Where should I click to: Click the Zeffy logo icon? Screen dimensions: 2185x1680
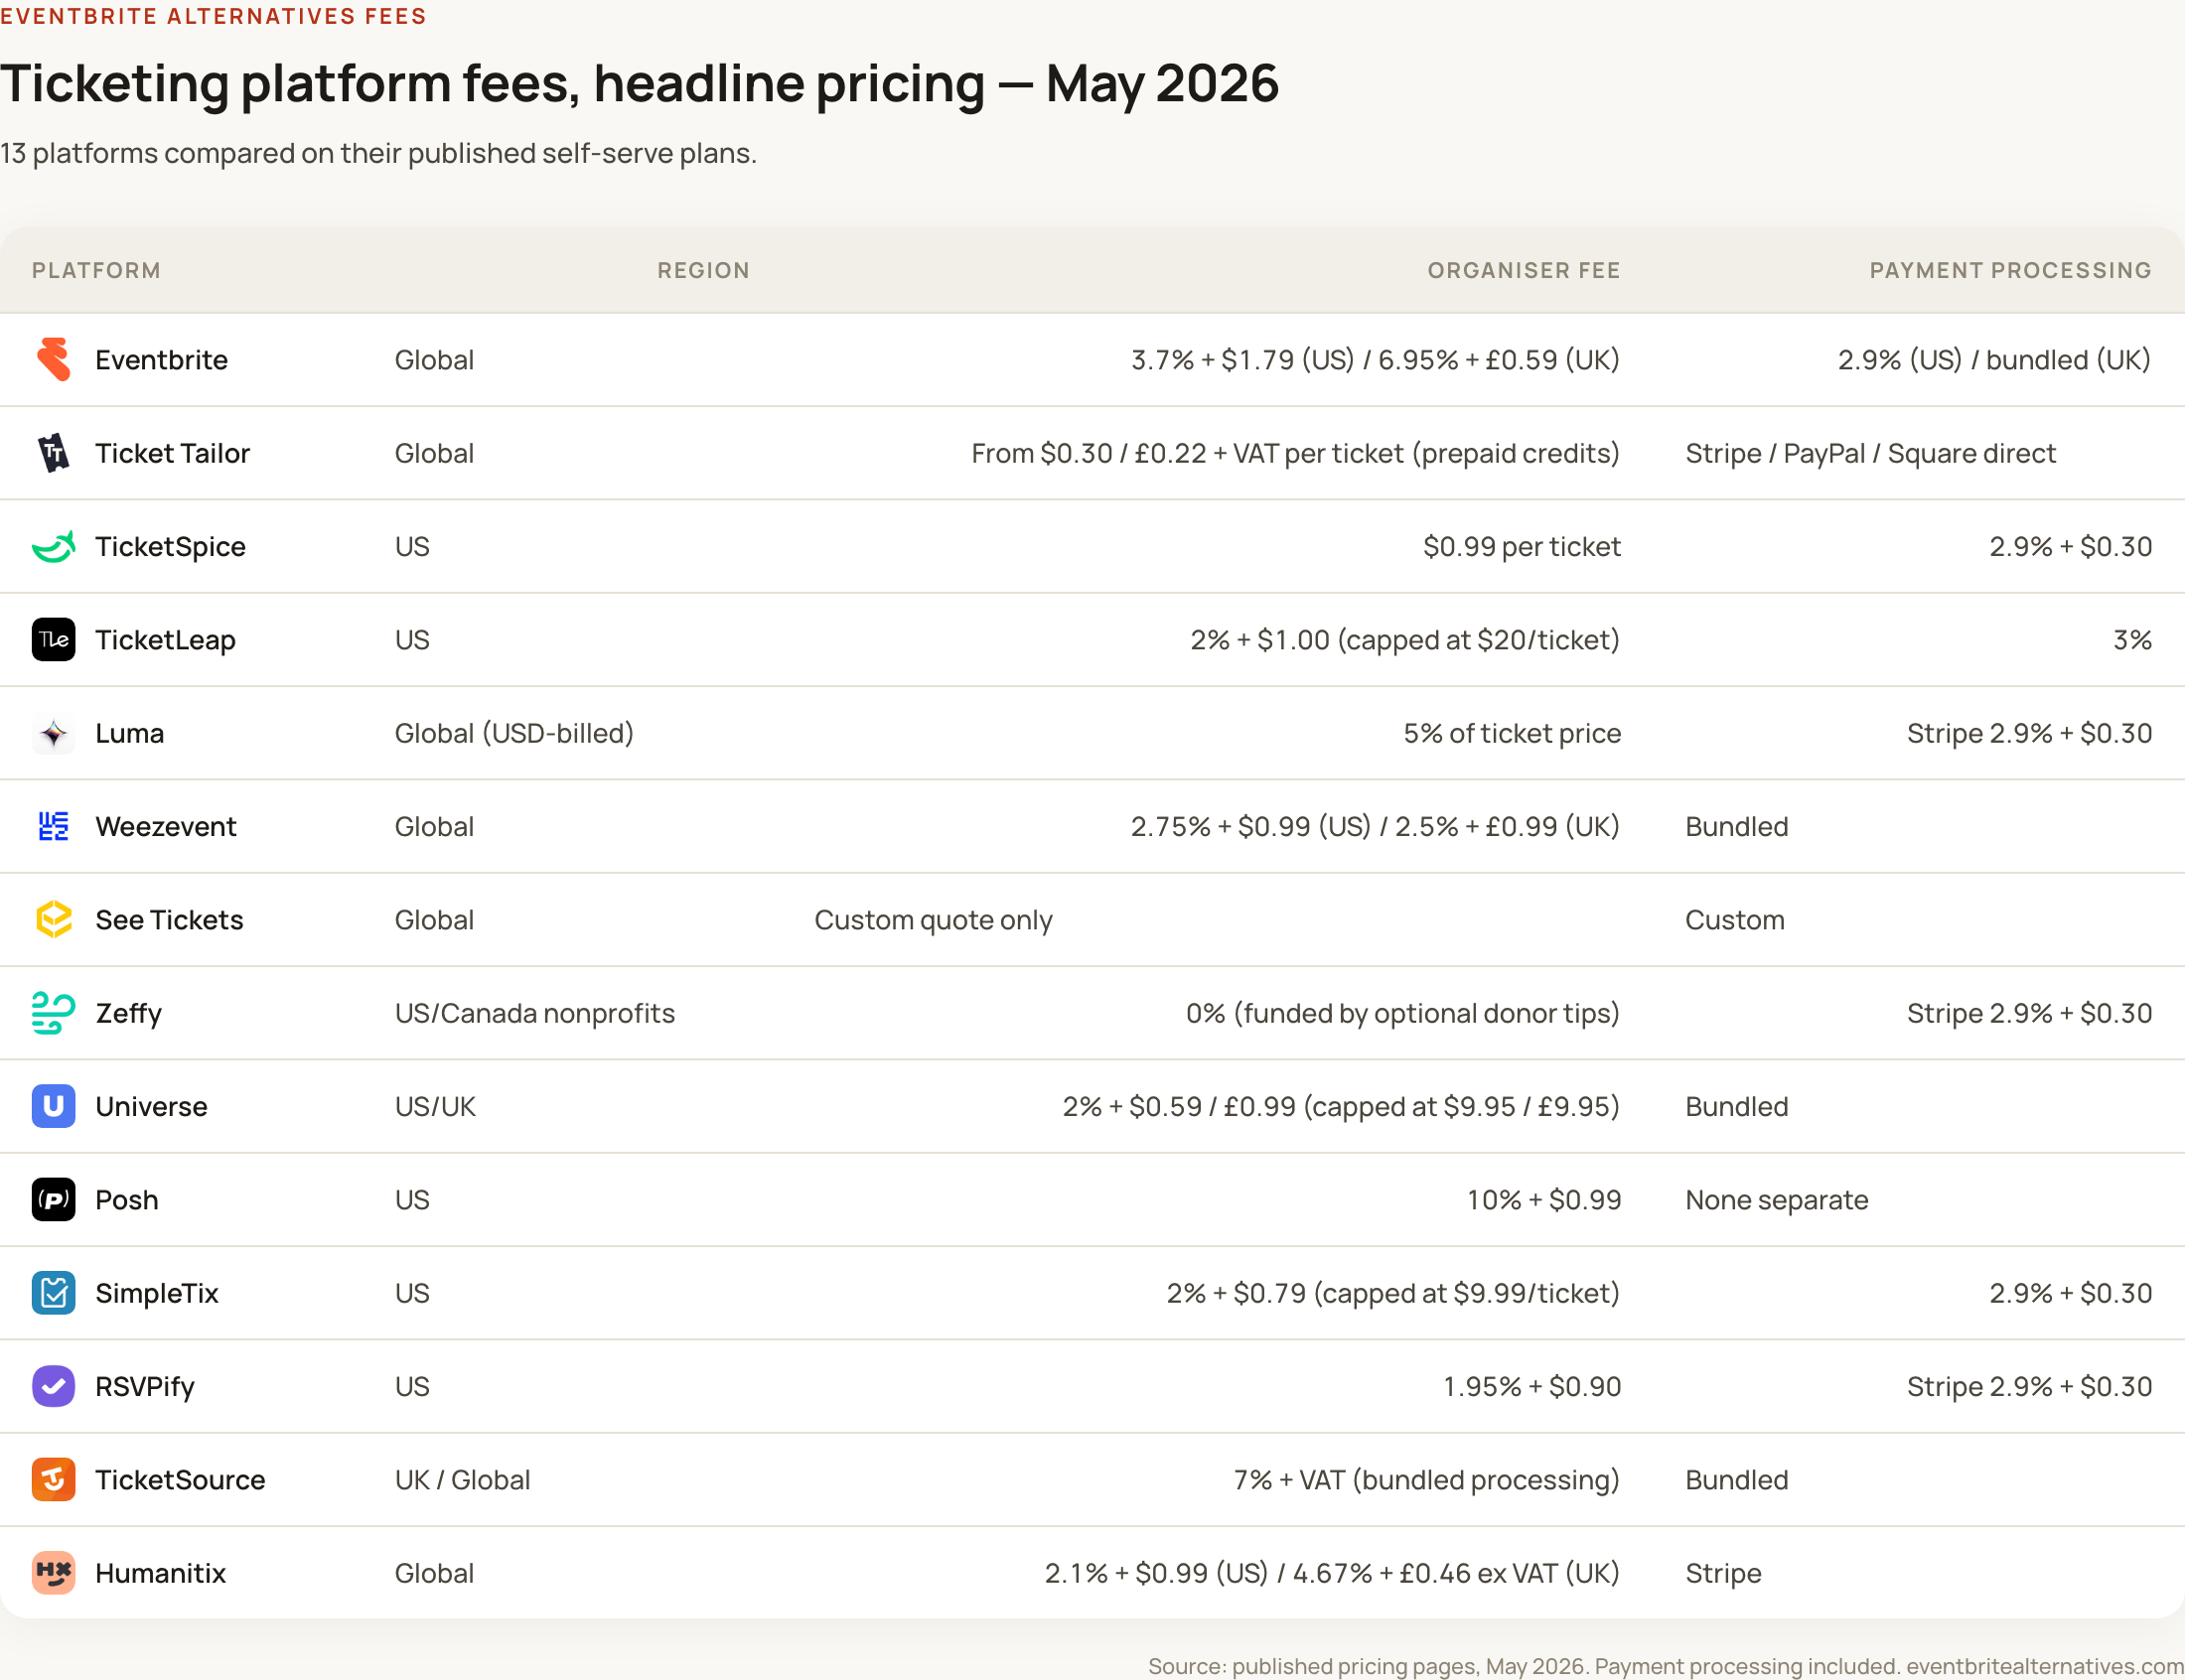[54, 1013]
